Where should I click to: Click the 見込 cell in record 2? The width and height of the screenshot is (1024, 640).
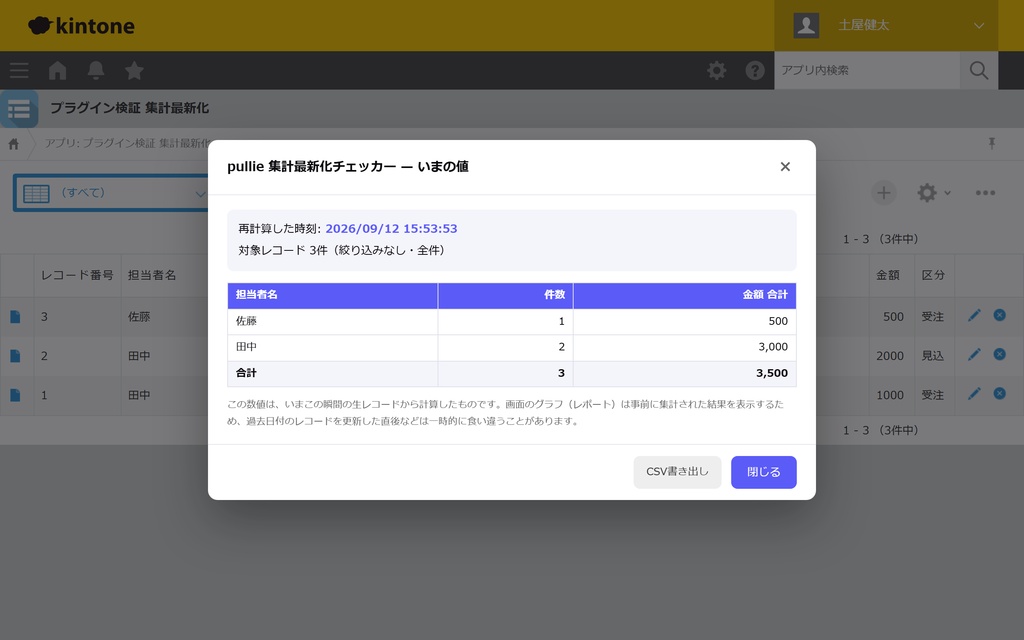pos(933,356)
